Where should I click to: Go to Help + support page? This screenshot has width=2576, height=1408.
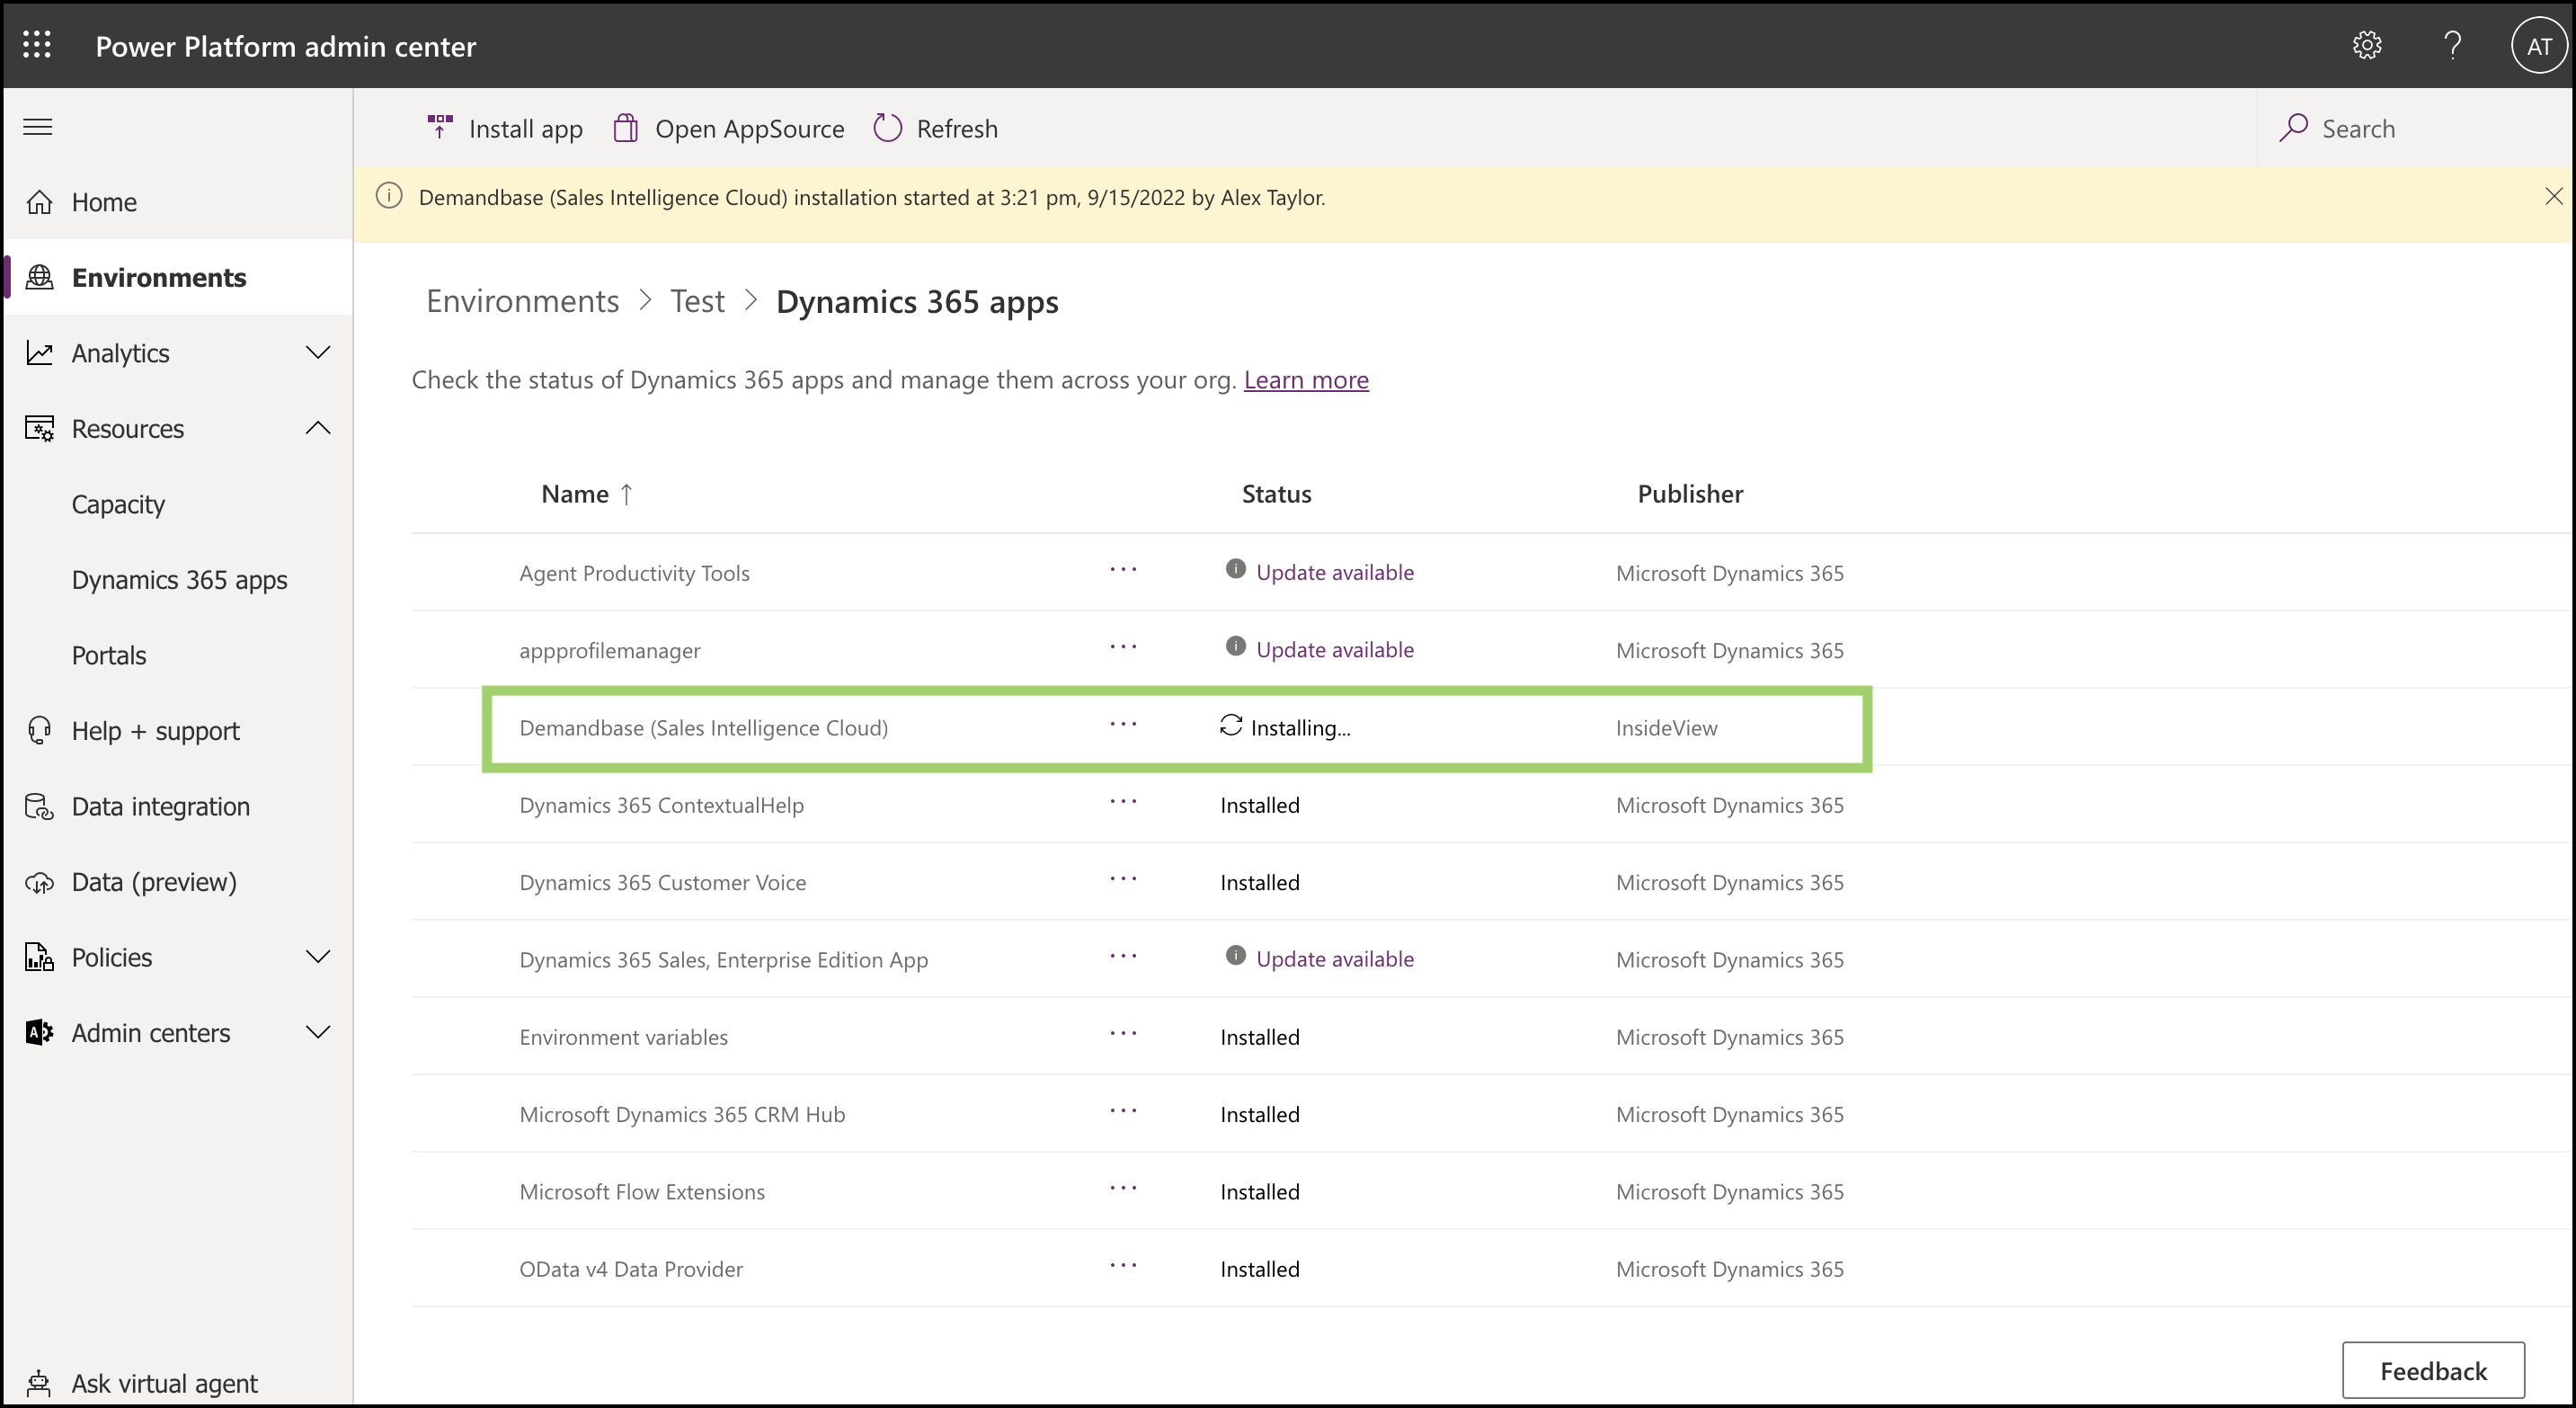tap(155, 731)
